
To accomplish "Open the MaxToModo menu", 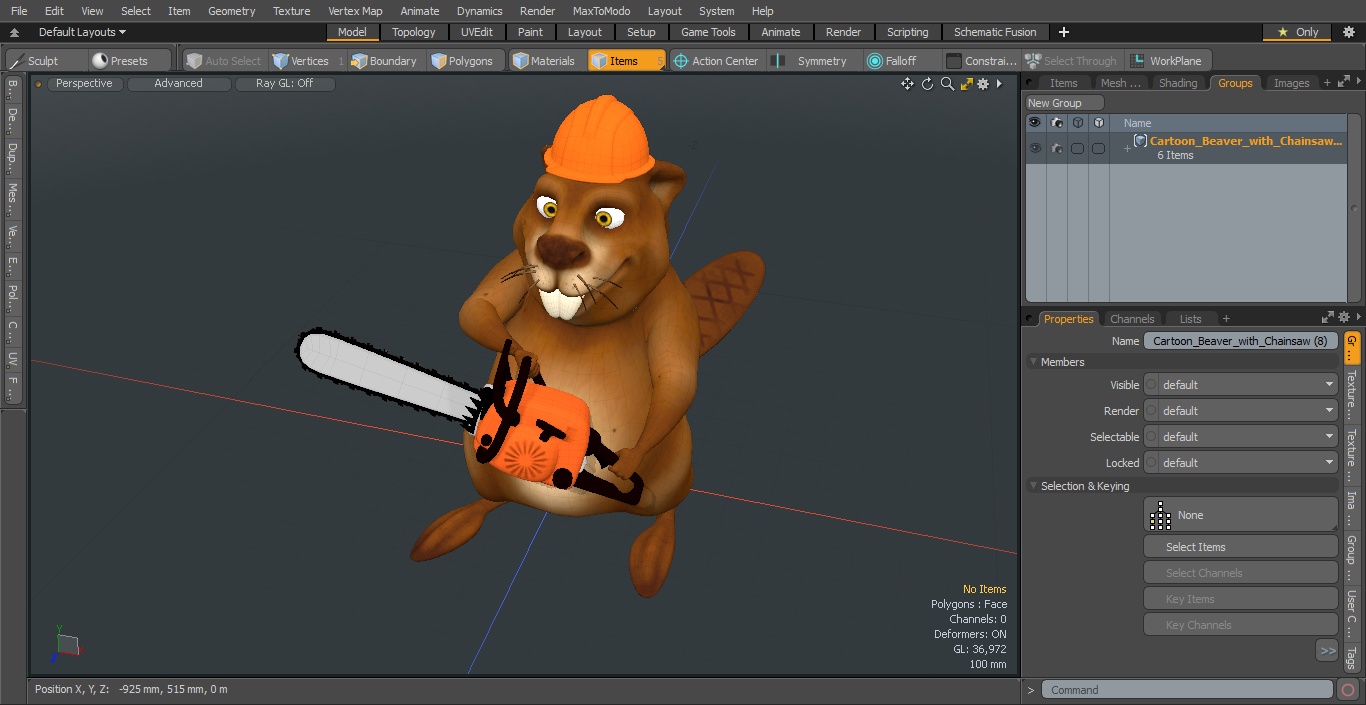I will 601,11.
